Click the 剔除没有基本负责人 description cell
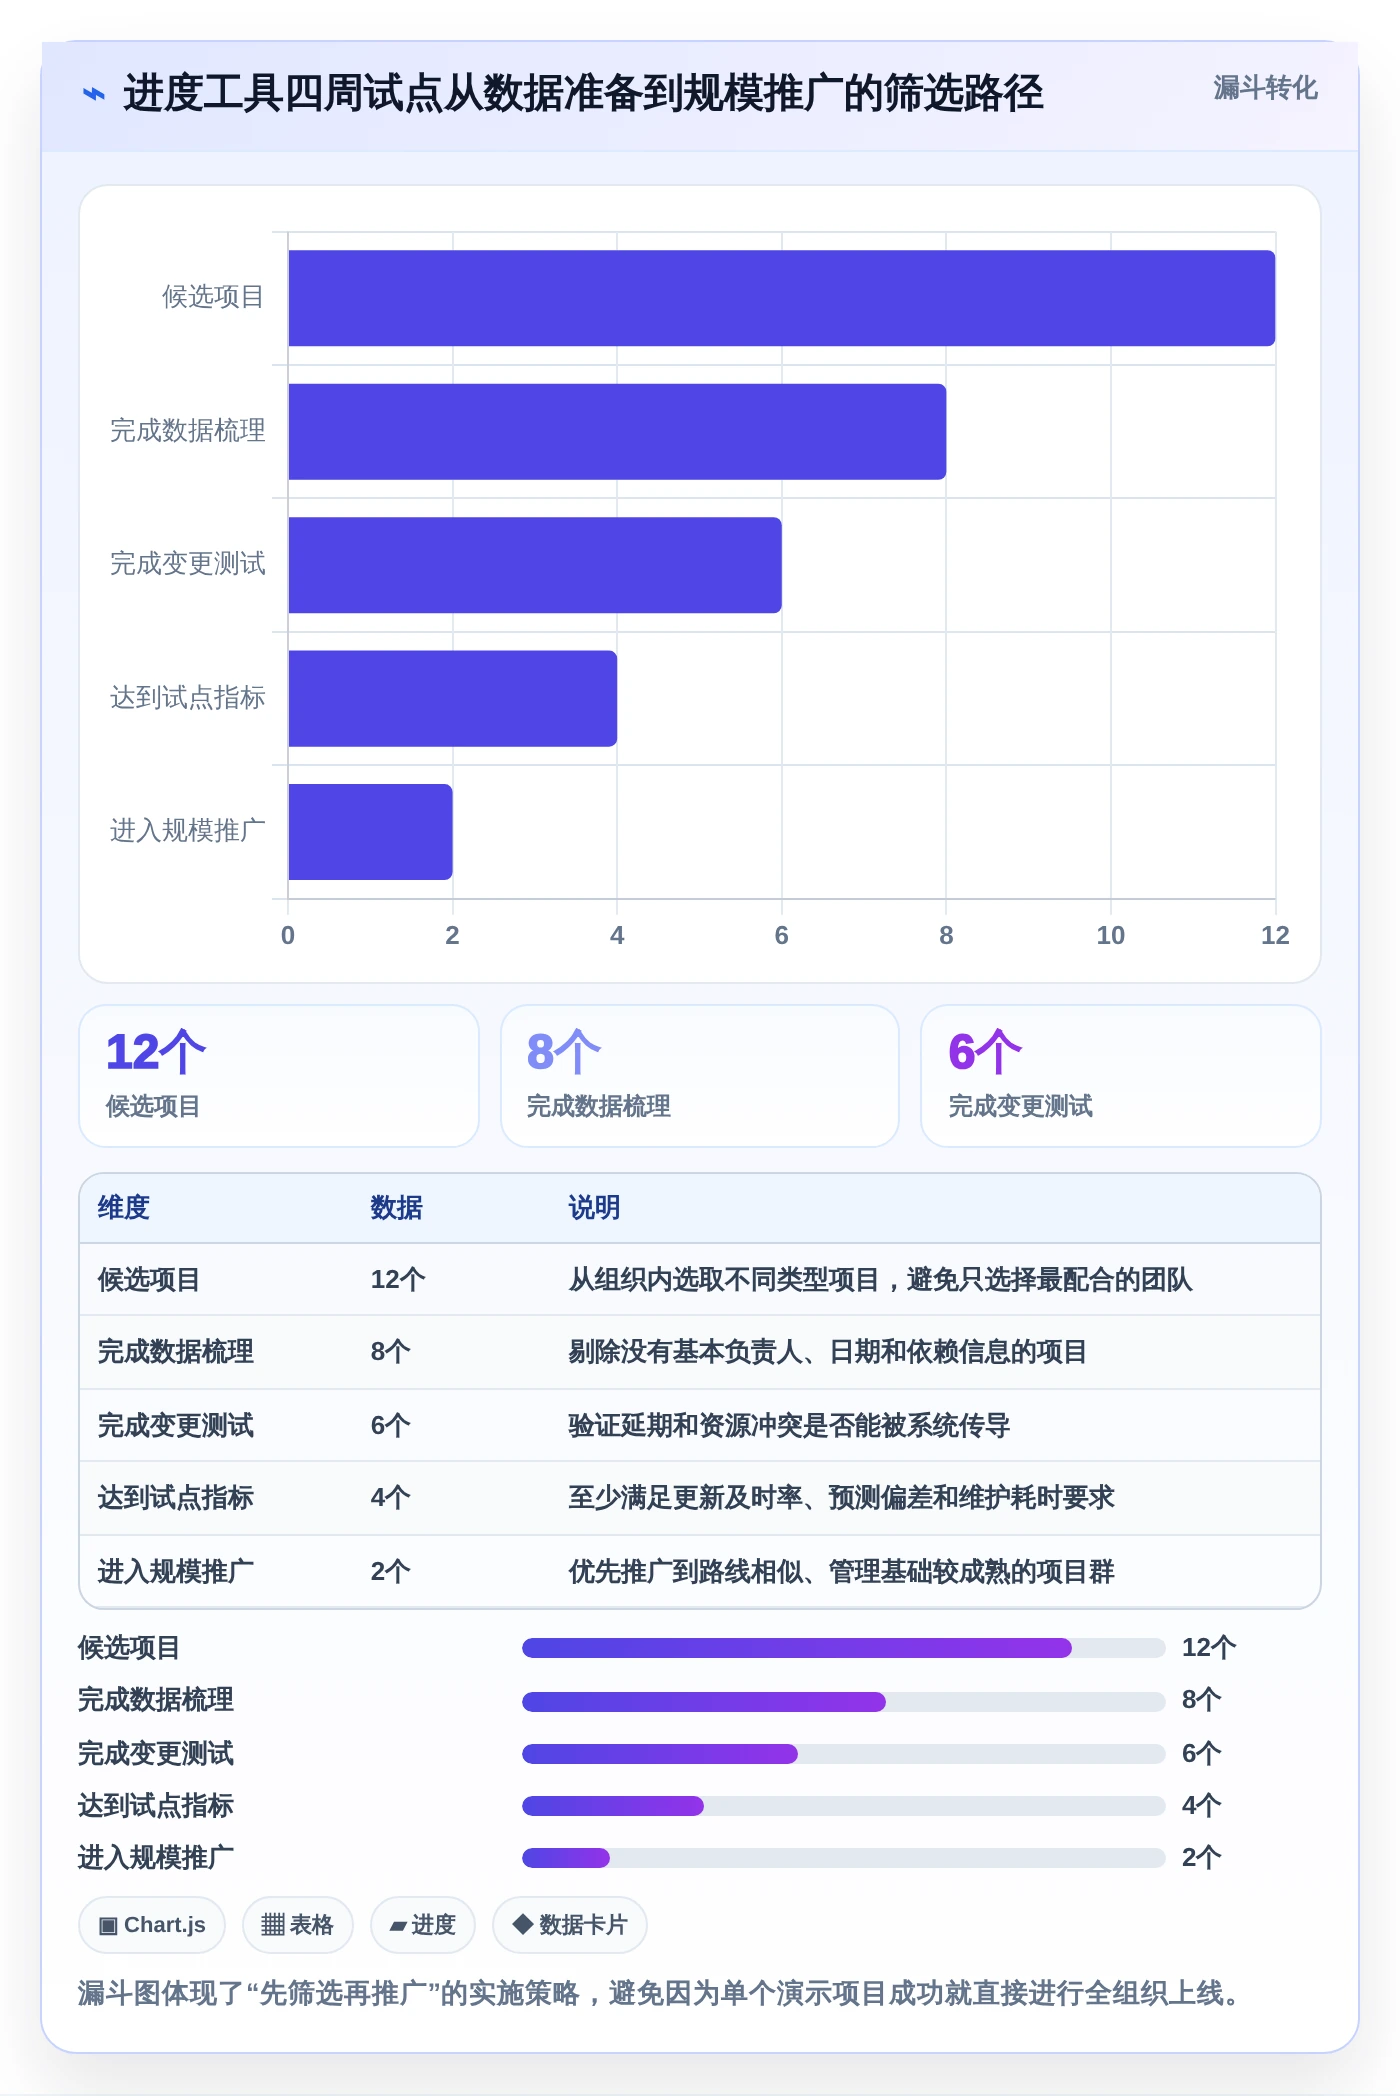1400x2096 pixels. click(827, 1352)
